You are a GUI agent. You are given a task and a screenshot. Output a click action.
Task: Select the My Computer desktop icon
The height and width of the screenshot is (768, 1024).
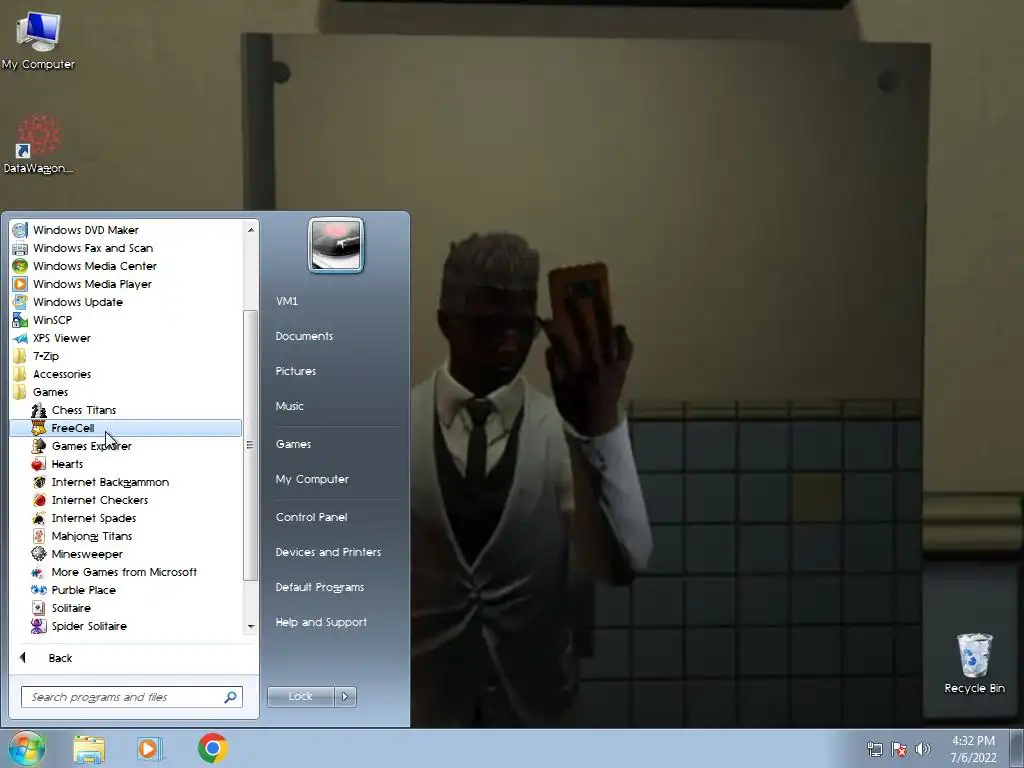point(39,40)
